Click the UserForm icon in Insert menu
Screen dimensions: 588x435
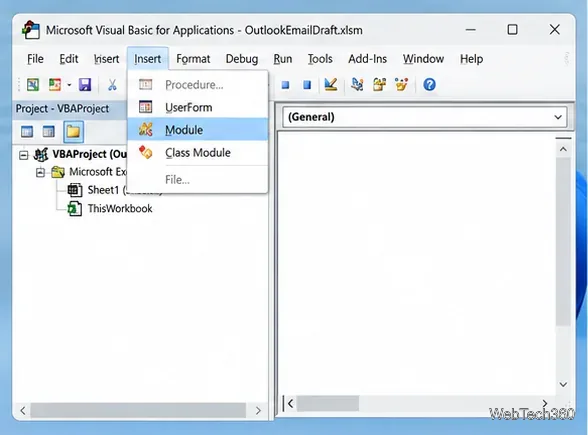click(x=146, y=107)
